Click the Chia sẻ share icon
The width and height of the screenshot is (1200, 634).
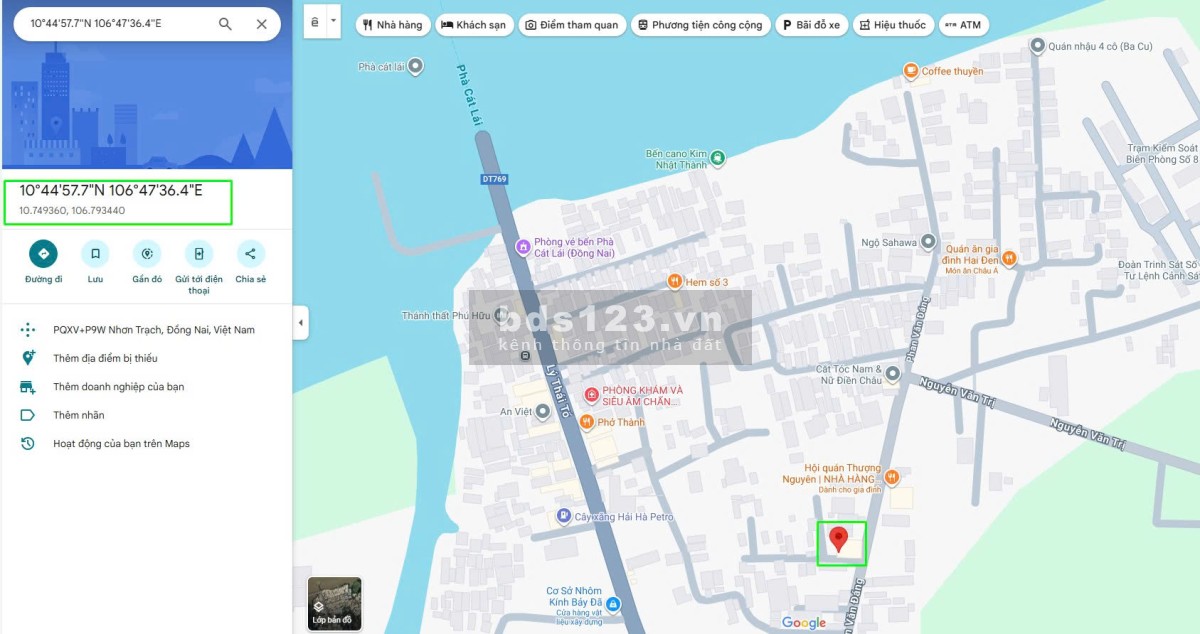point(250,254)
